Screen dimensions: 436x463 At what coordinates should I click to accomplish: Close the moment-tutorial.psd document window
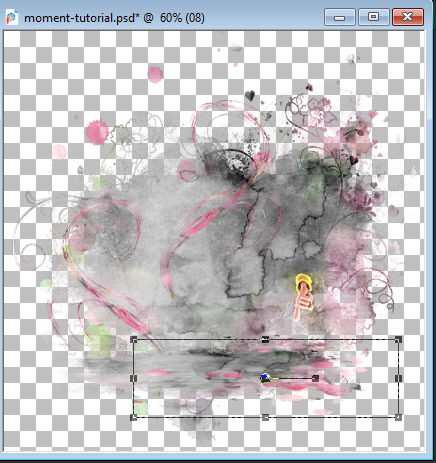pos(408,17)
